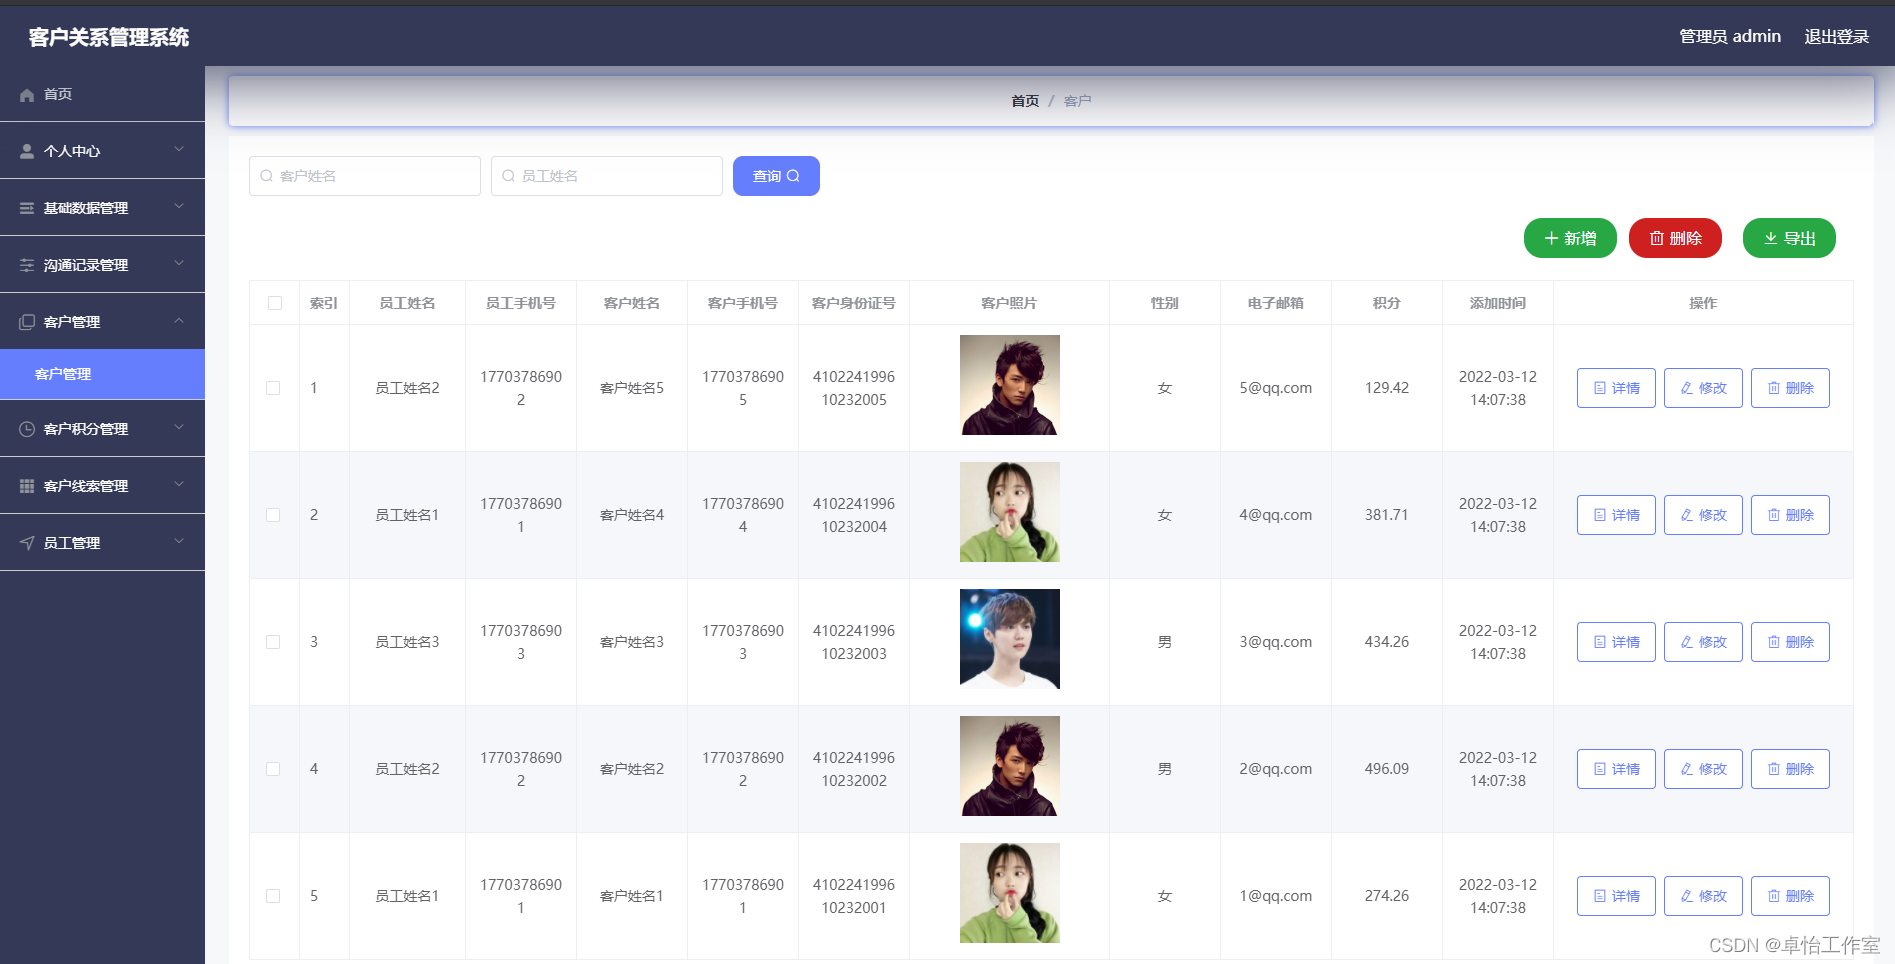Check the checkbox beside 客户姓名3 row

[273, 641]
